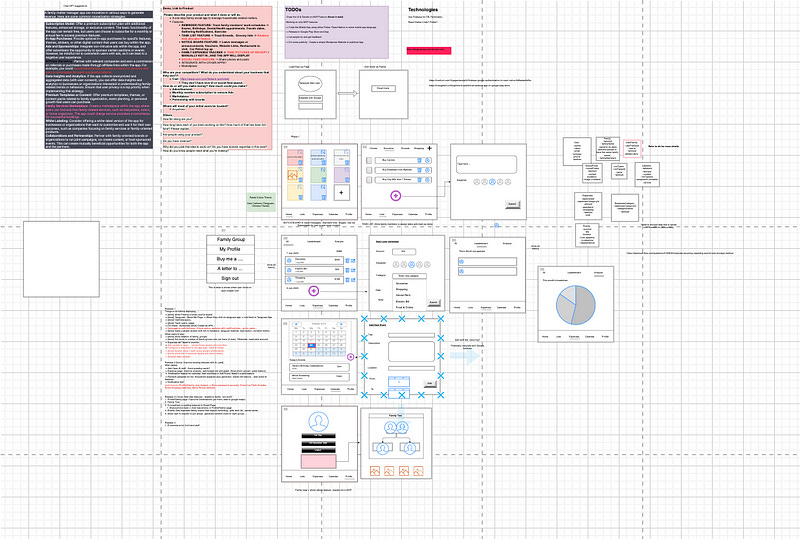
Task: Tick checkbox of the last to-do item
Action: (x=369, y=180)
